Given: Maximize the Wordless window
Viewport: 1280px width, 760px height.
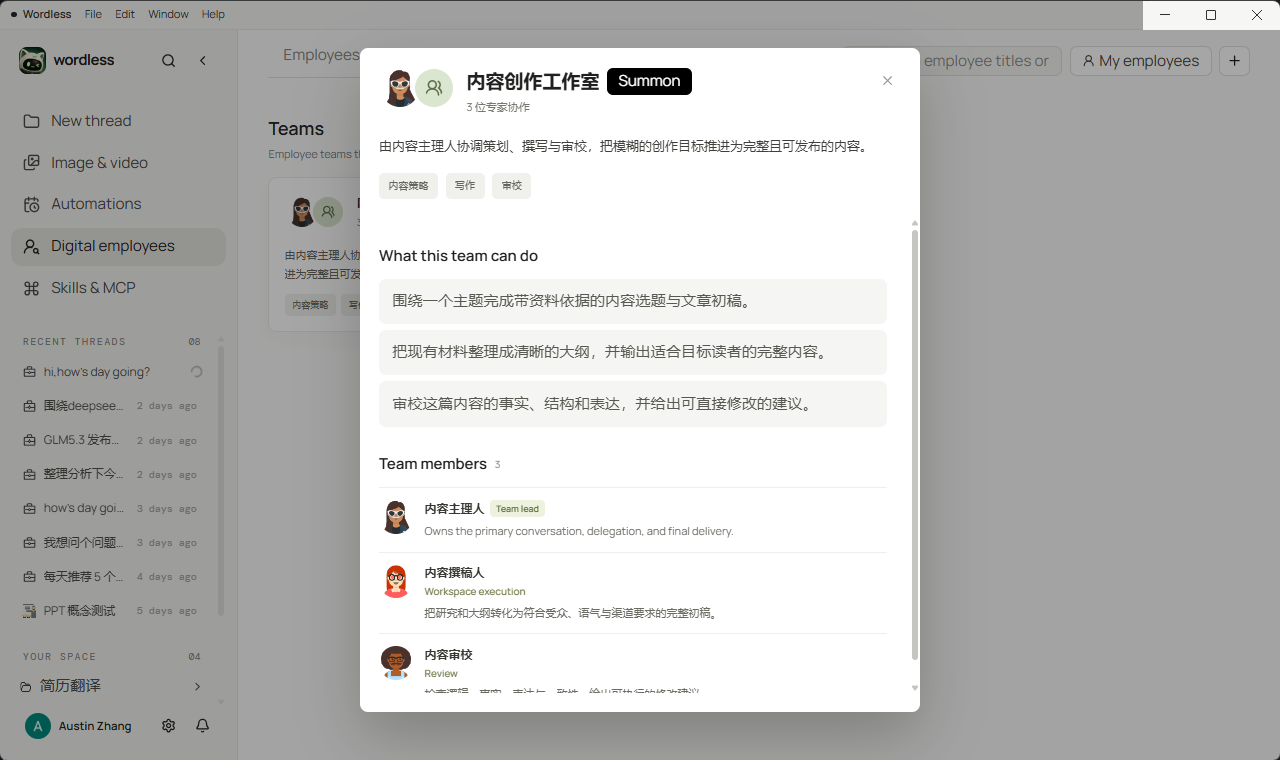Looking at the screenshot, I should click(x=1211, y=15).
